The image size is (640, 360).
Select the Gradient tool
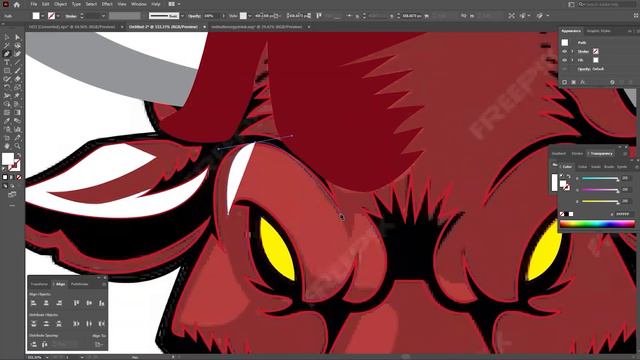coord(18,112)
